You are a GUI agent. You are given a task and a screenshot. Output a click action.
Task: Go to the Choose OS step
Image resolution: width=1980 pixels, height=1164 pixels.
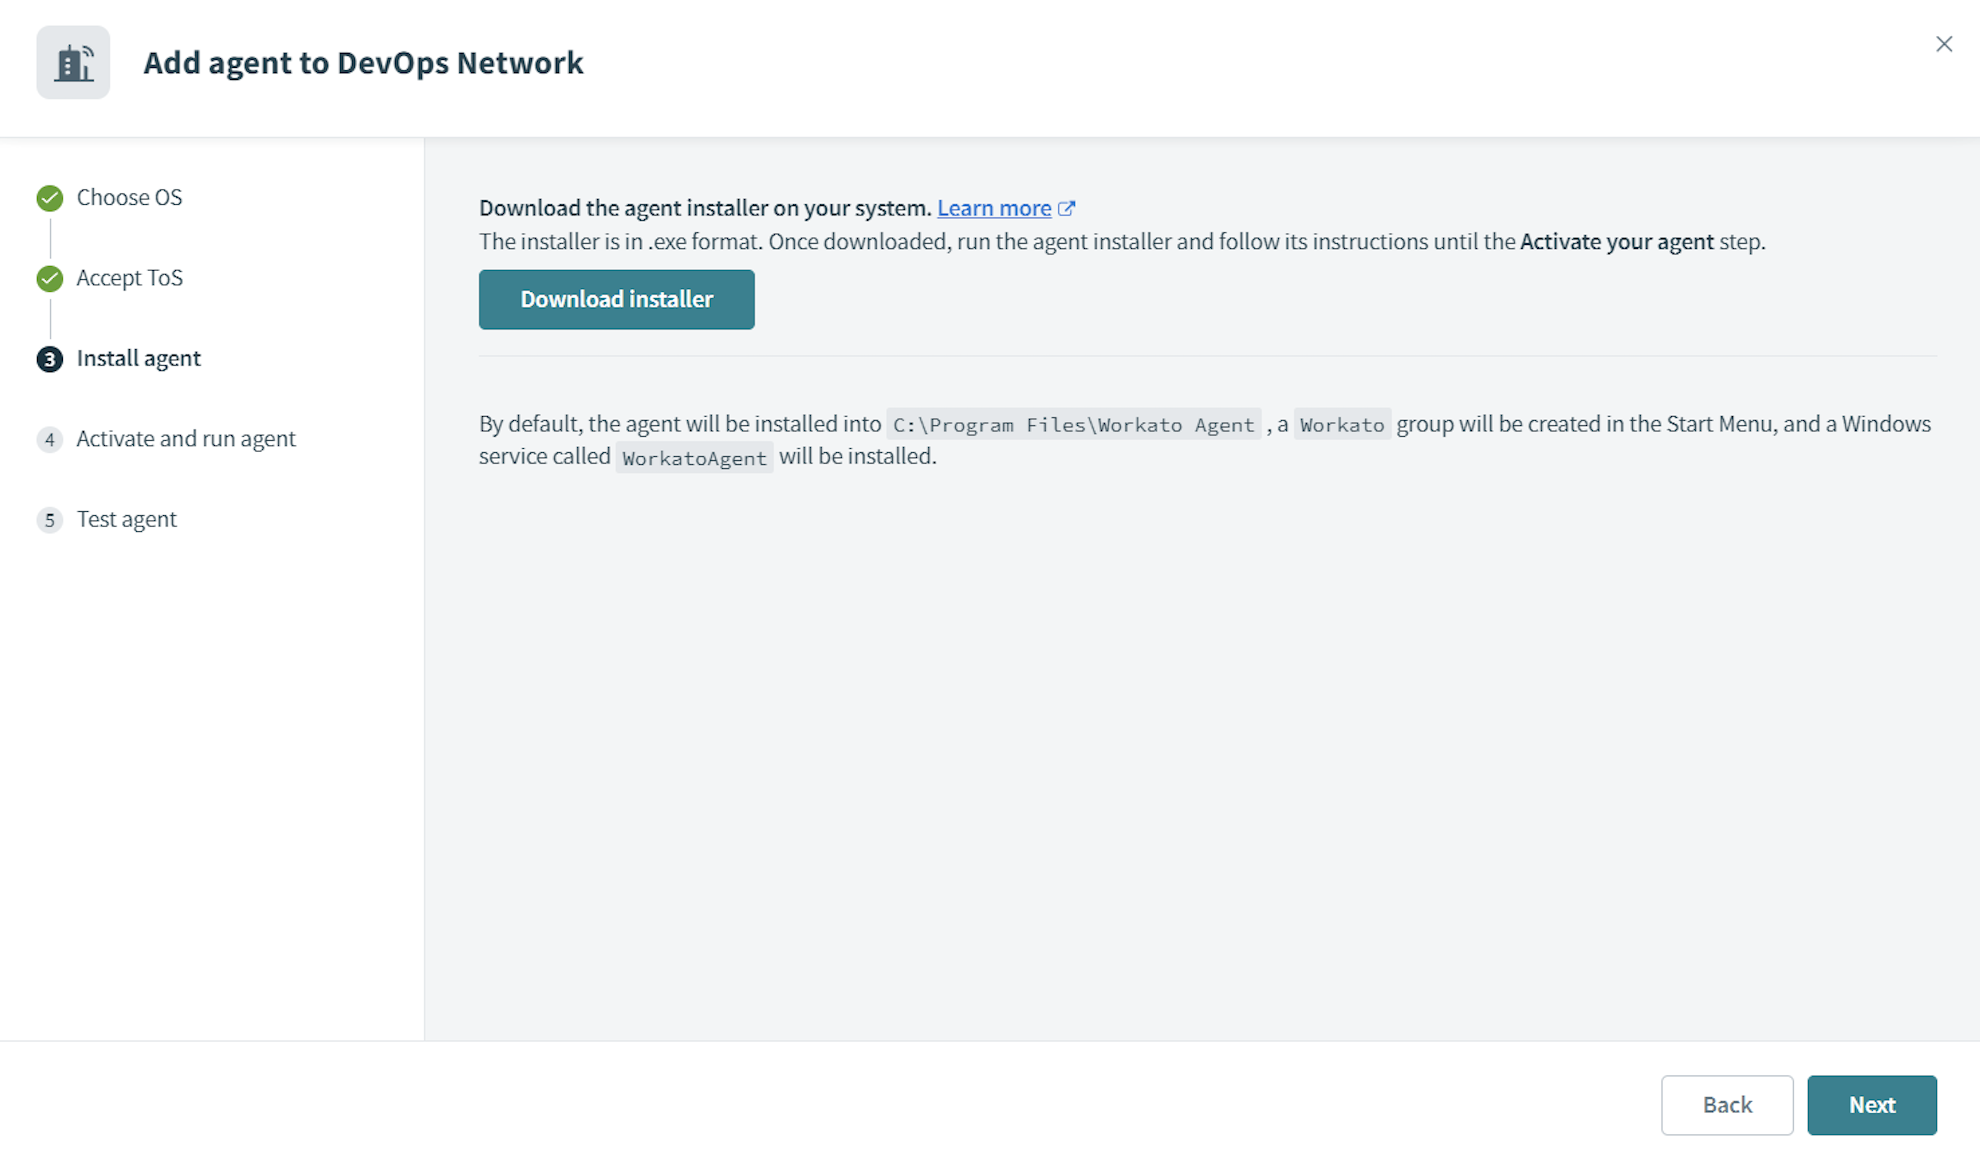pyautogui.click(x=129, y=197)
